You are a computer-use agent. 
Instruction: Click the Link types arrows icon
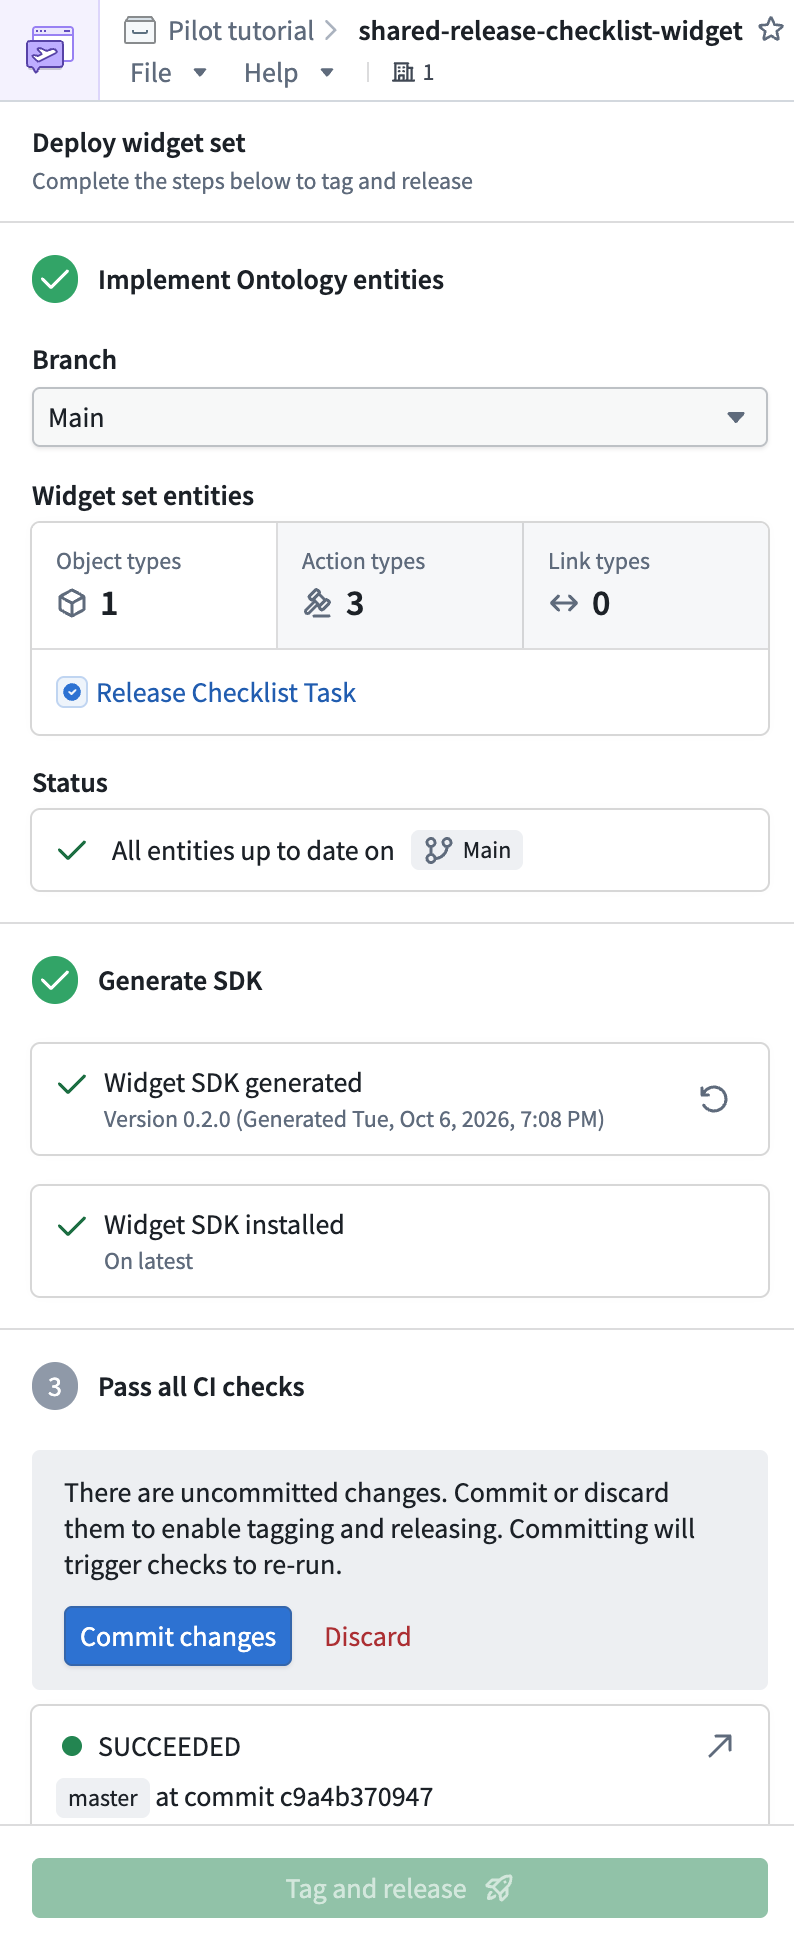click(x=564, y=603)
